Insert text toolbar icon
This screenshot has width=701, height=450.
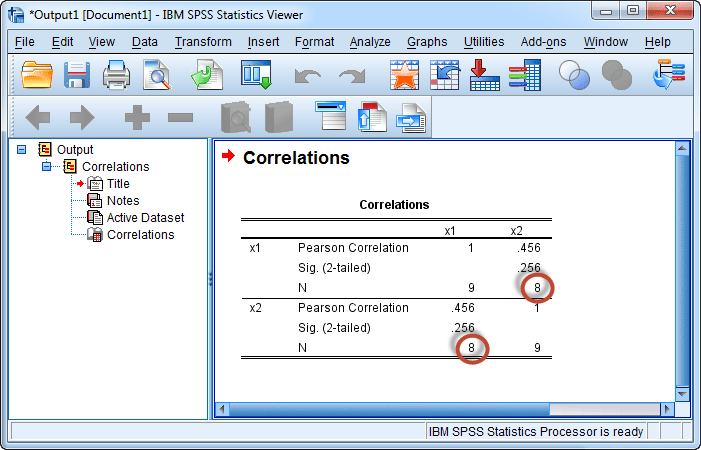pyautogui.click(x=411, y=118)
